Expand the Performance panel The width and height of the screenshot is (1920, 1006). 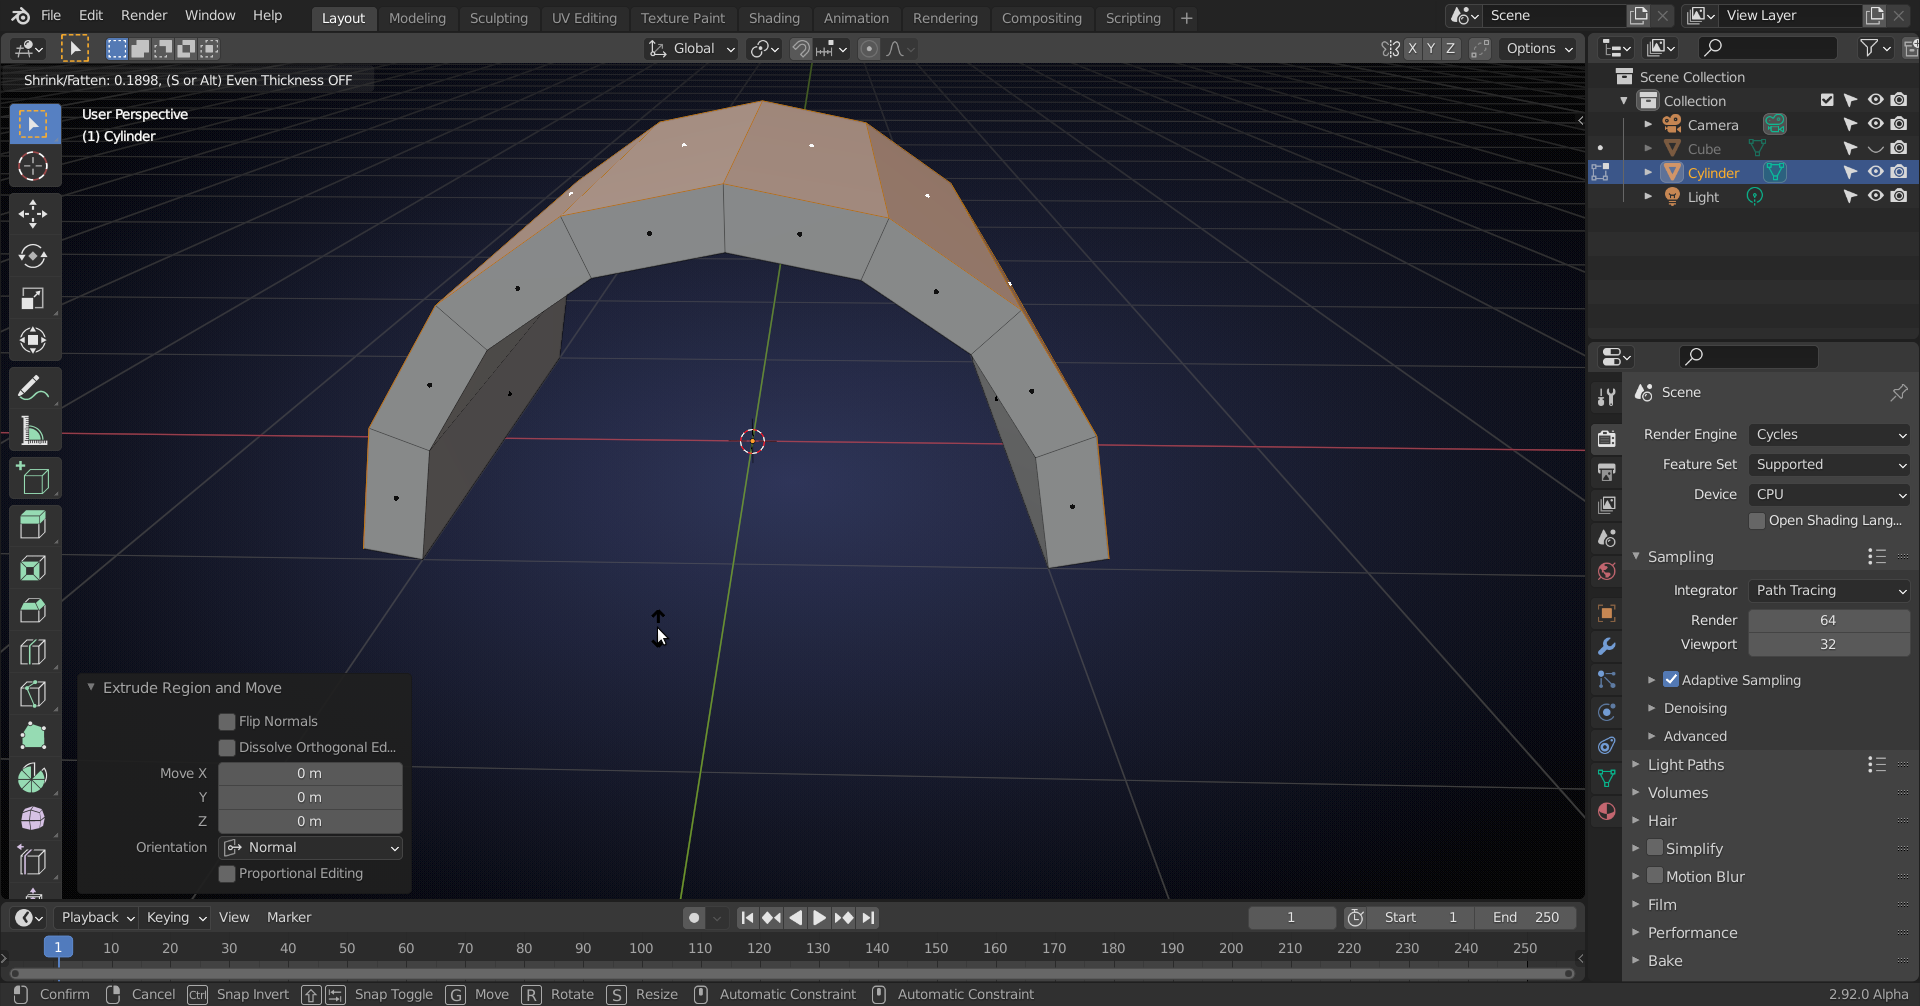(1692, 933)
